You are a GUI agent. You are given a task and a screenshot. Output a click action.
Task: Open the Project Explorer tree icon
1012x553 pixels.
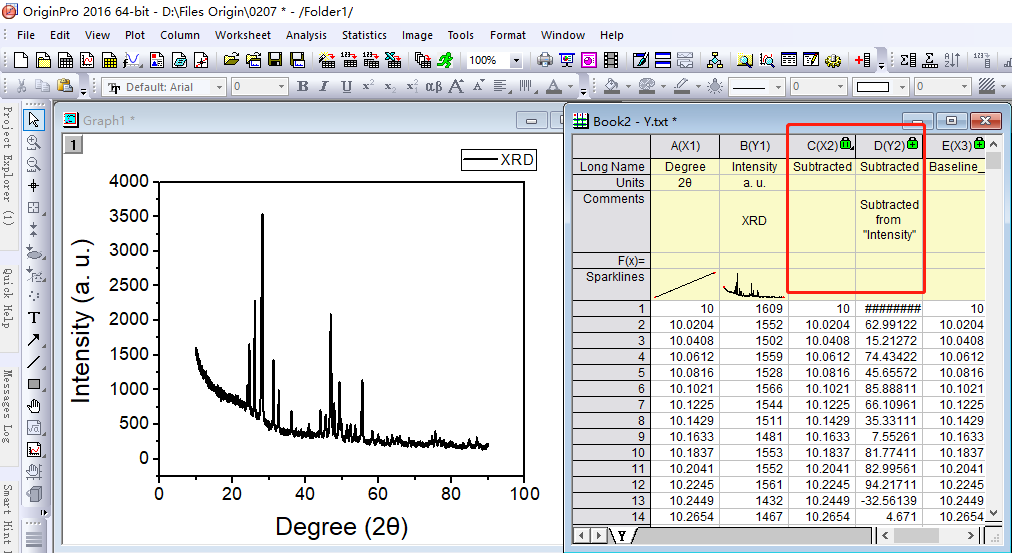(714, 61)
